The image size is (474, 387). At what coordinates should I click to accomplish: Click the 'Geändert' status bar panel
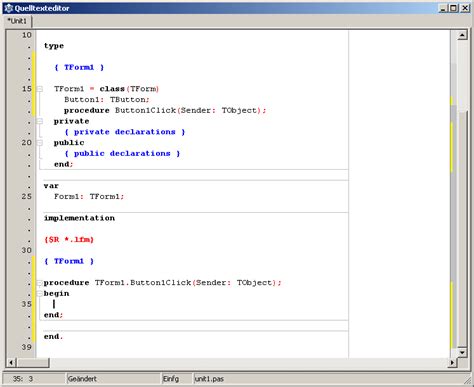pyautogui.click(x=113, y=379)
